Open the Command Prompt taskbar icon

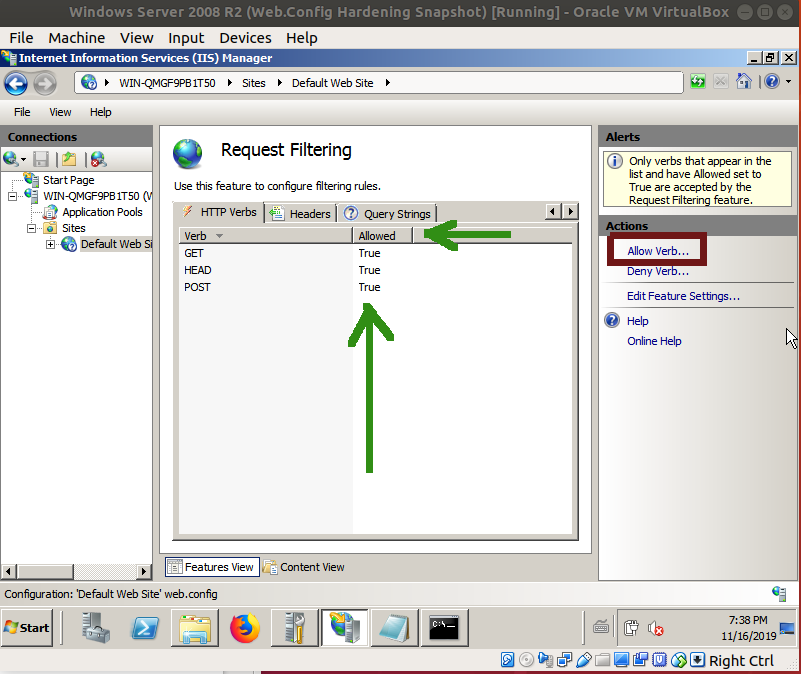tap(444, 628)
